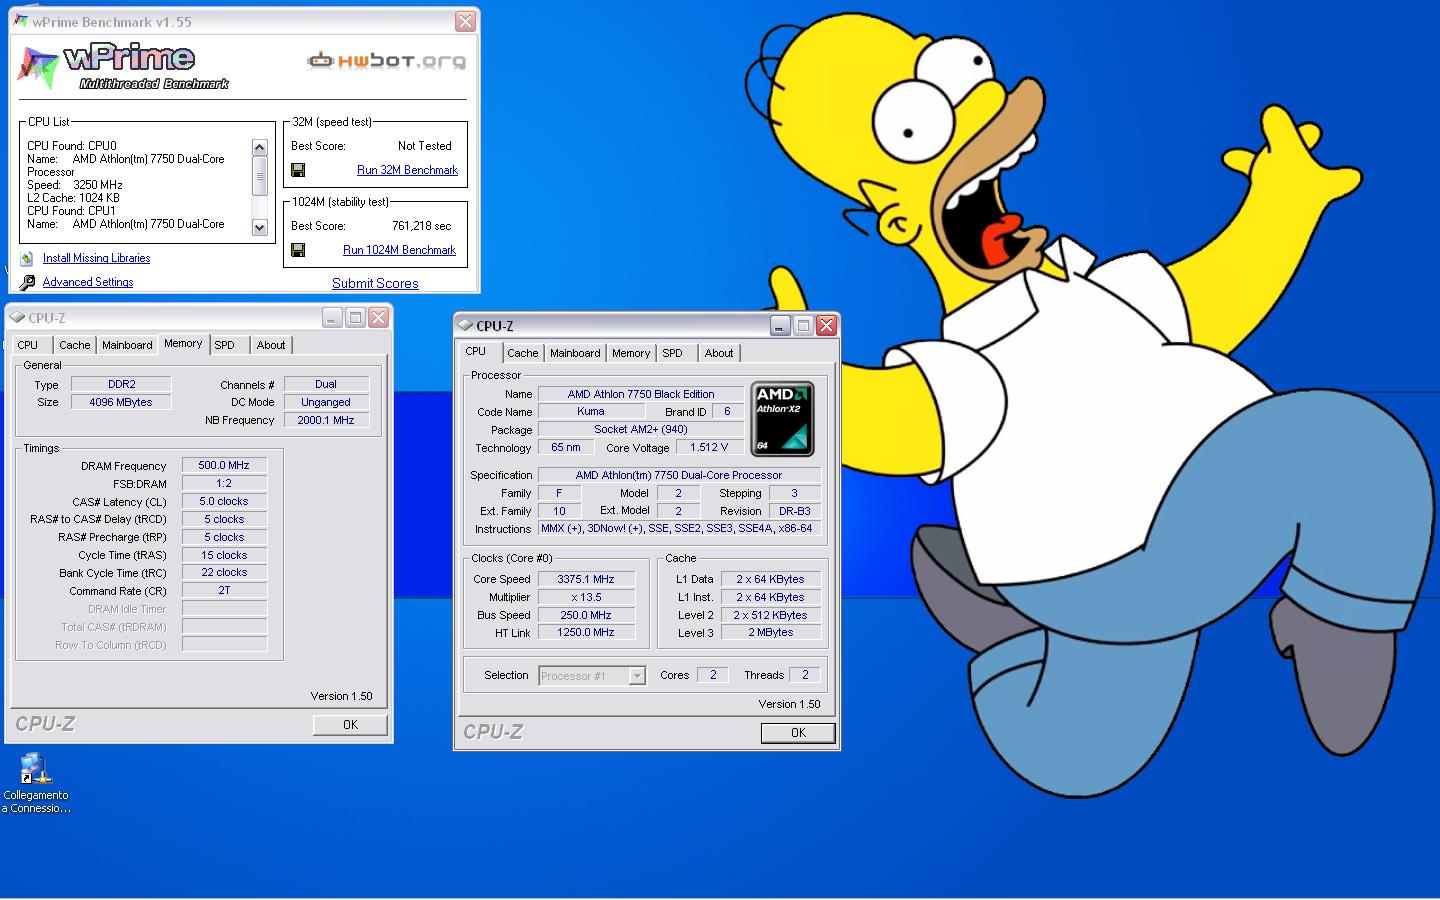The image size is (1440, 900).
Task: Click the CPU List scrollbar thumb
Action: 260,176
